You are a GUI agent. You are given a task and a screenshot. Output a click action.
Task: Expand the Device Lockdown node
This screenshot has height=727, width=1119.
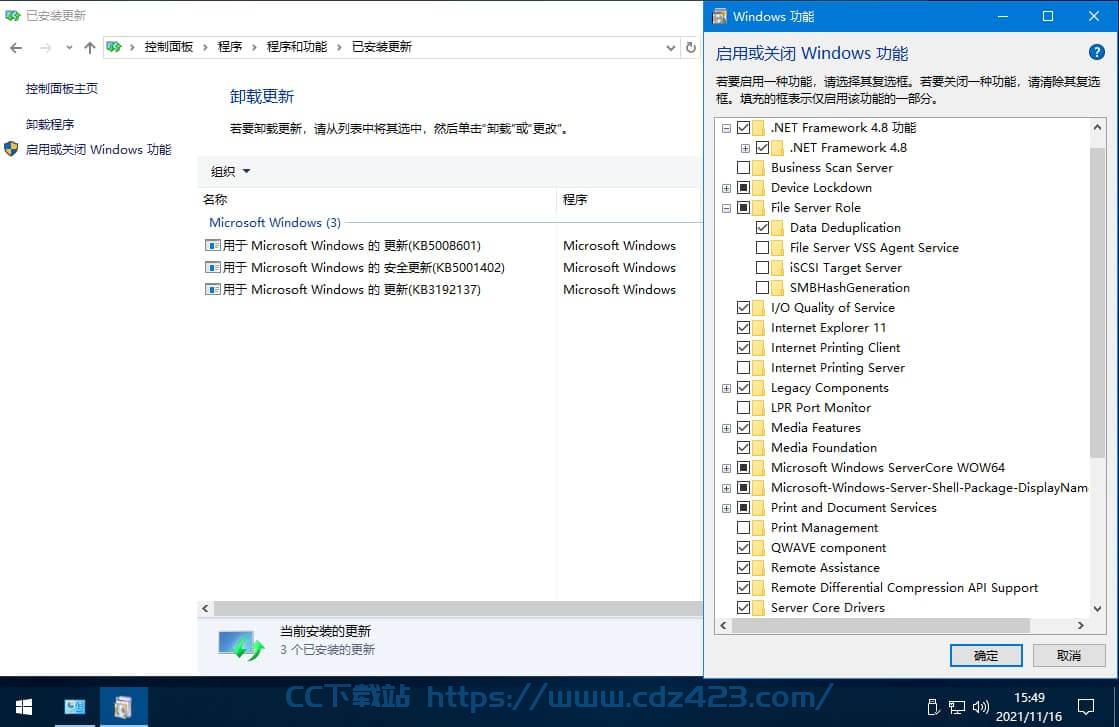[726, 188]
